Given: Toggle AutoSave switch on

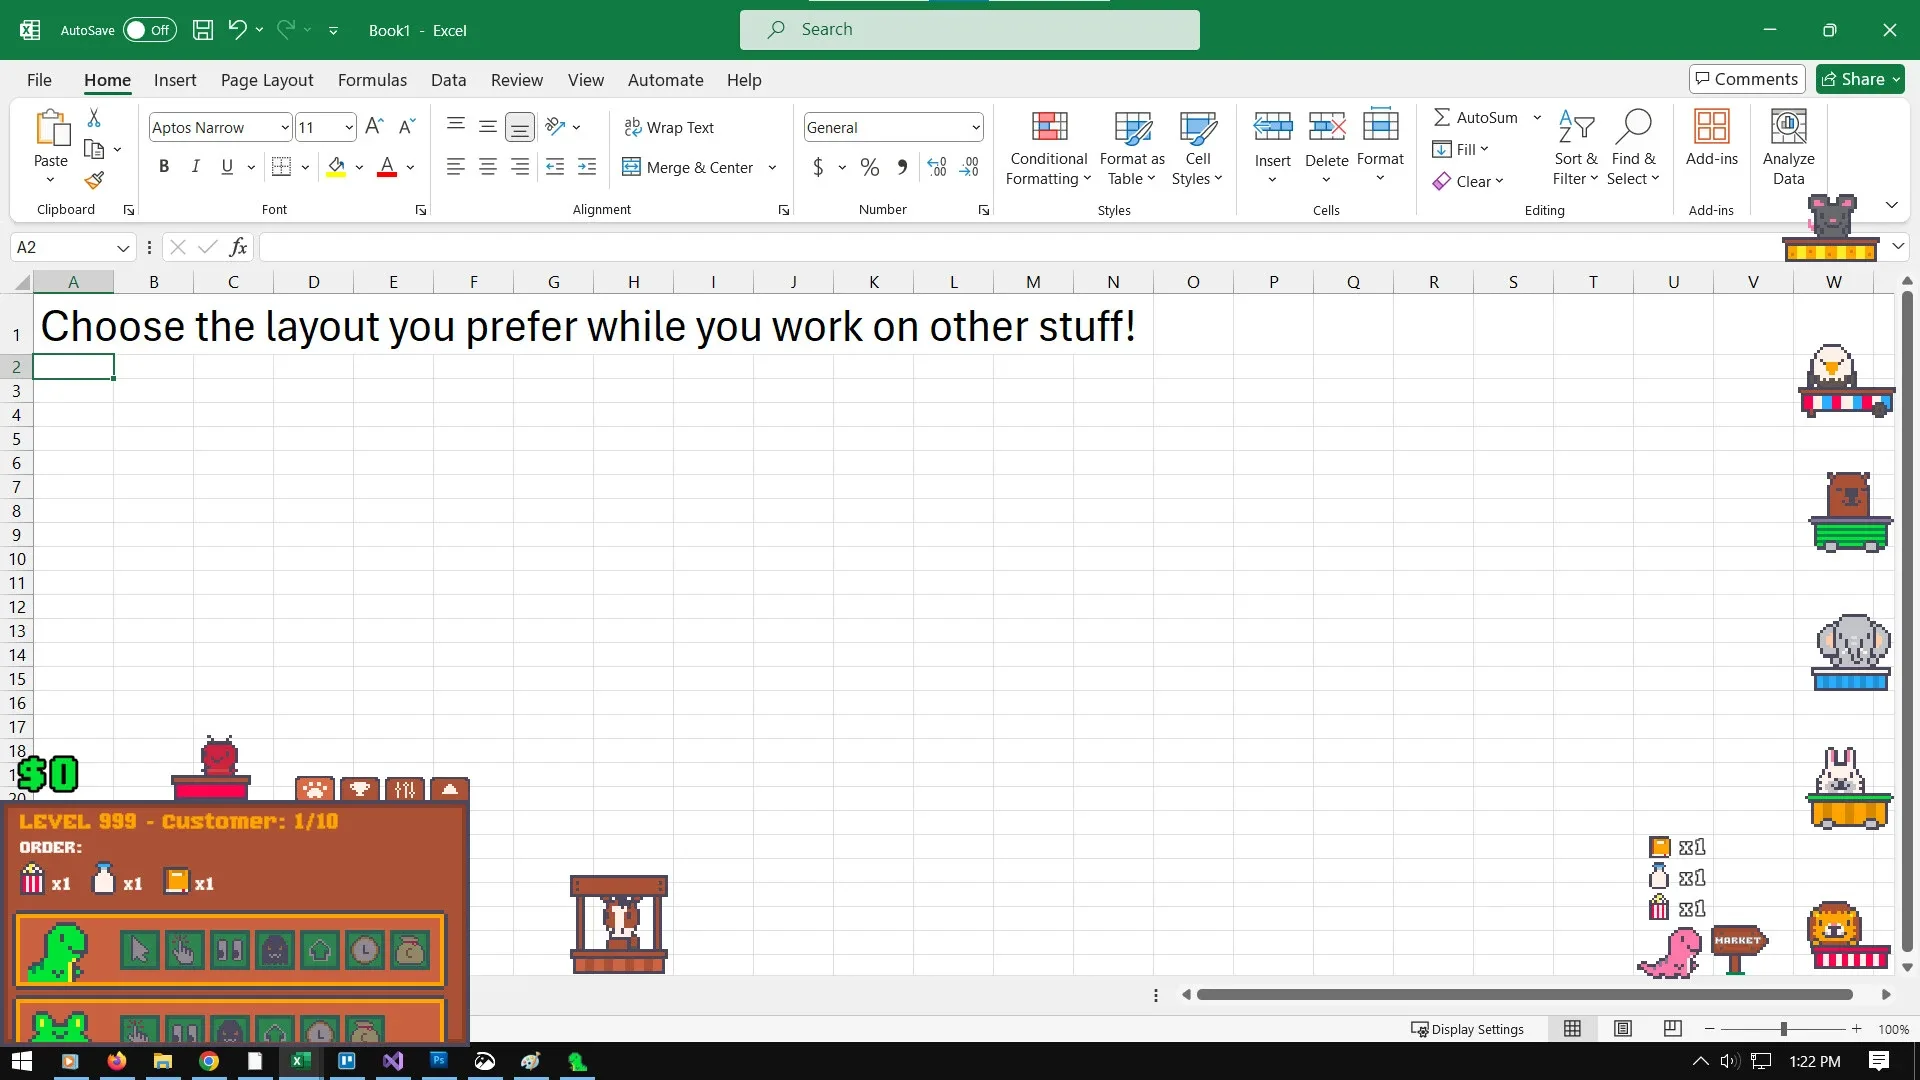Looking at the screenshot, I should 149,30.
